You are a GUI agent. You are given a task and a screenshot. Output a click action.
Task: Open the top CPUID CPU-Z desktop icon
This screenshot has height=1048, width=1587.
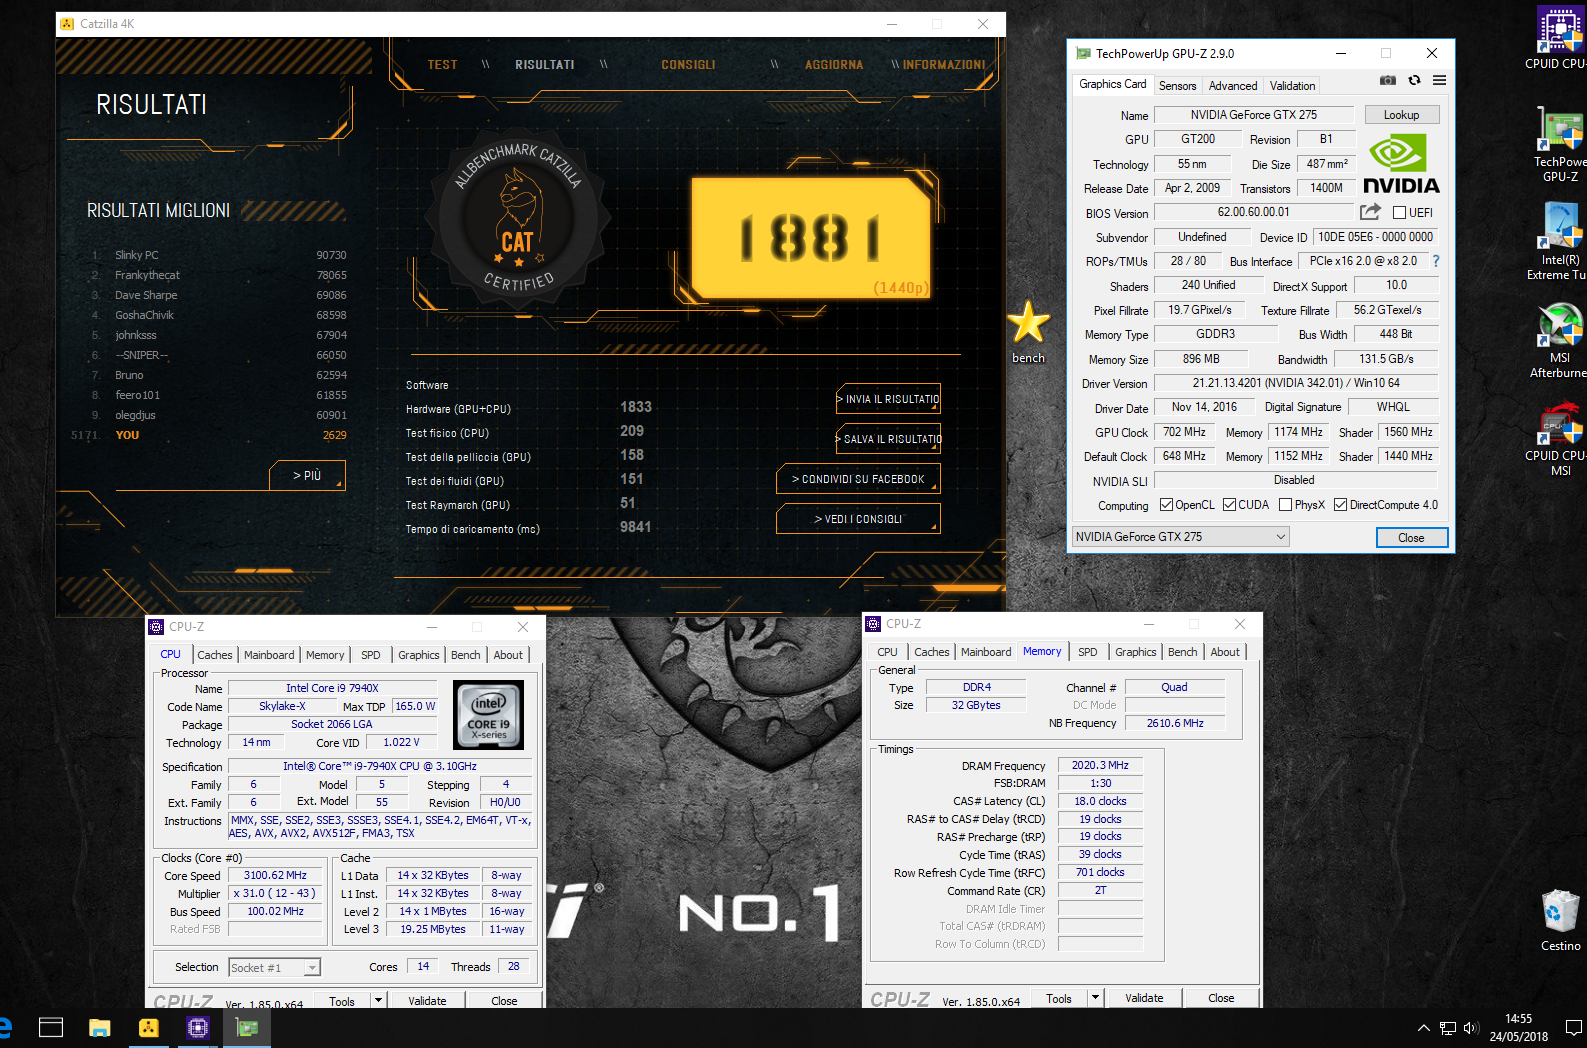point(1559,38)
